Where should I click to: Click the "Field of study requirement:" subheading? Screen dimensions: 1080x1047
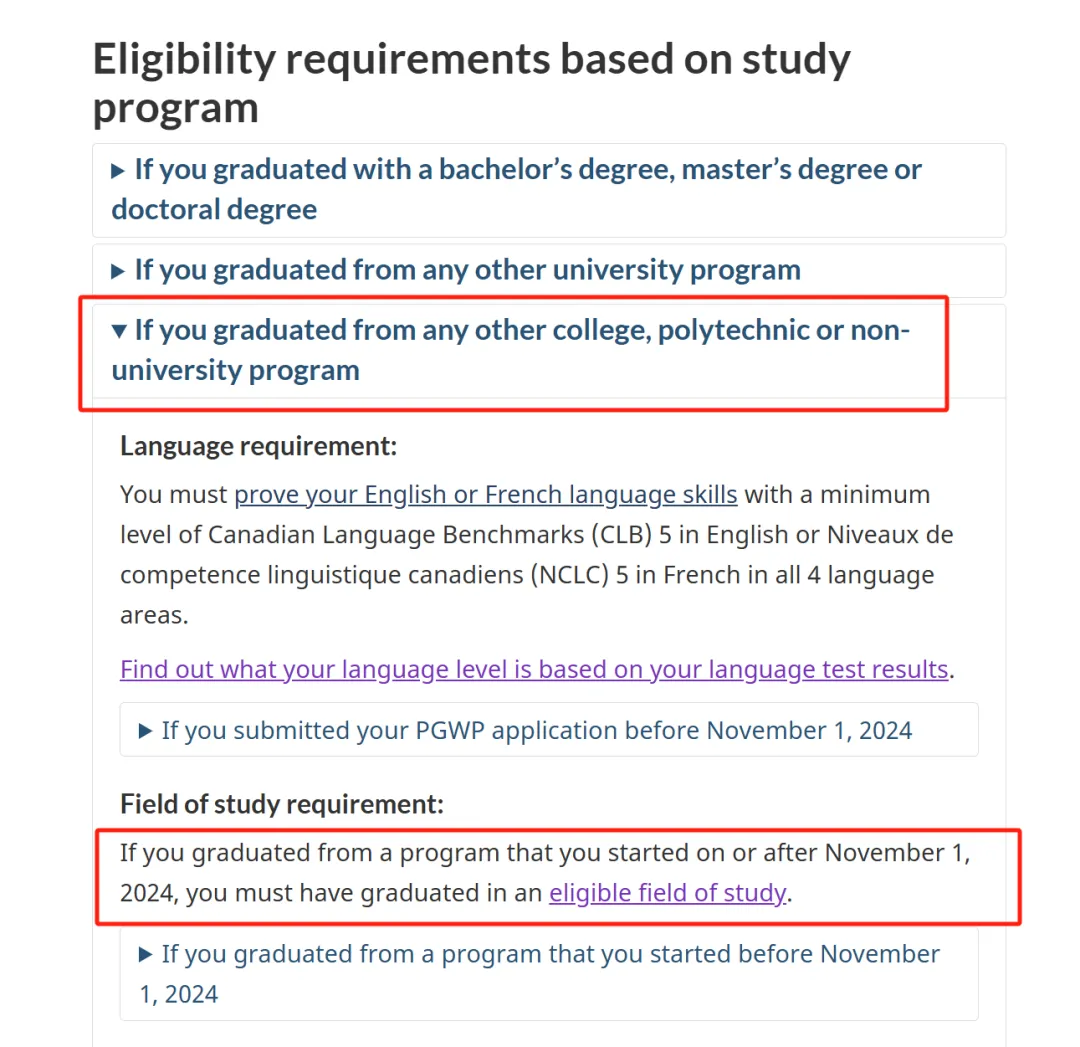[x=281, y=803]
